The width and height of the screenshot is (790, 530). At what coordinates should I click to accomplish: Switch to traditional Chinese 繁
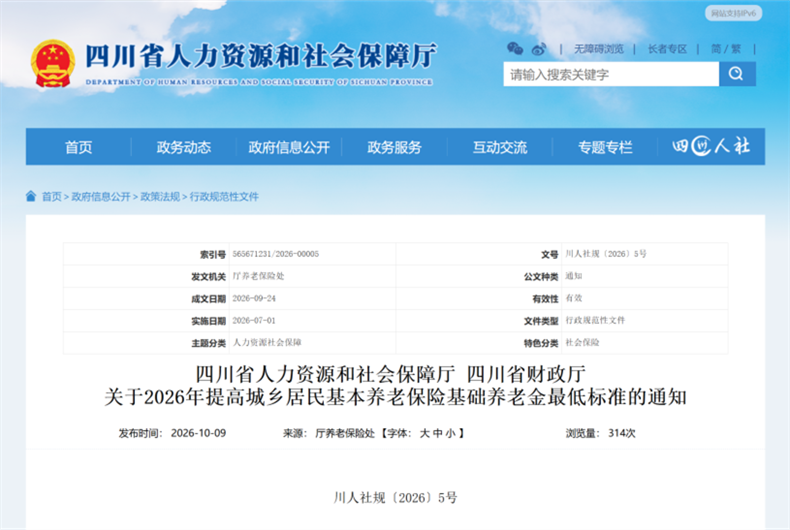pyautogui.click(x=736, y=49)
